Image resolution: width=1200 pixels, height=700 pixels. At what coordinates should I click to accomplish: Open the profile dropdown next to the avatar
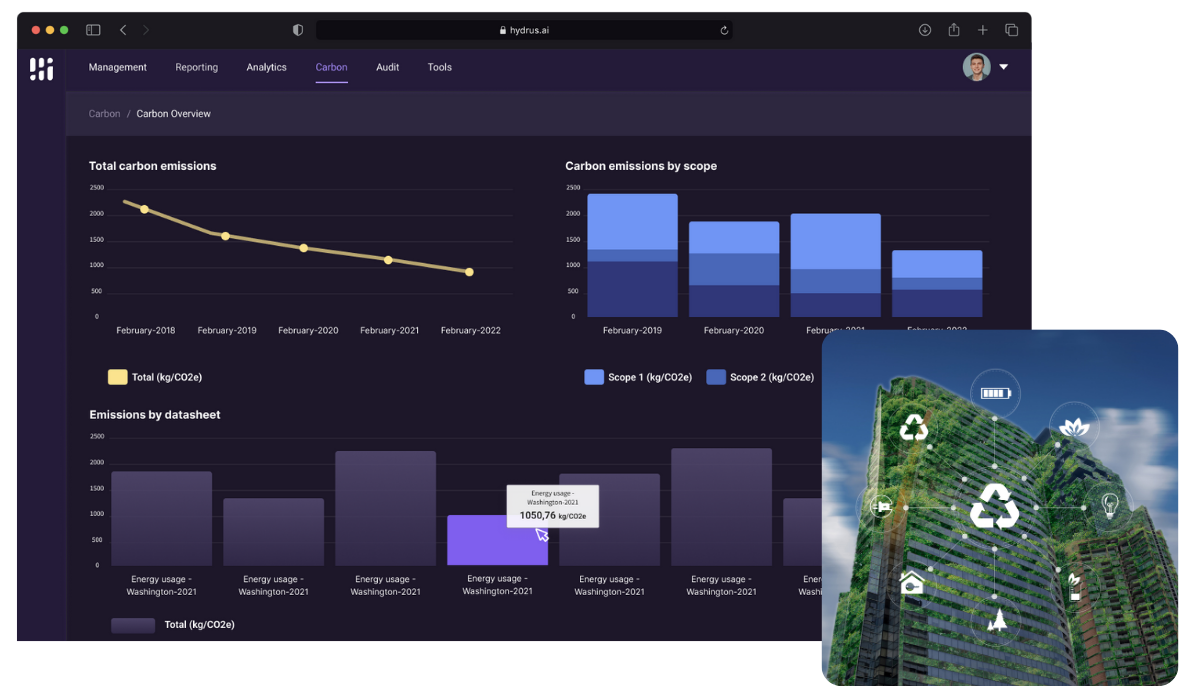(1003, 67)
